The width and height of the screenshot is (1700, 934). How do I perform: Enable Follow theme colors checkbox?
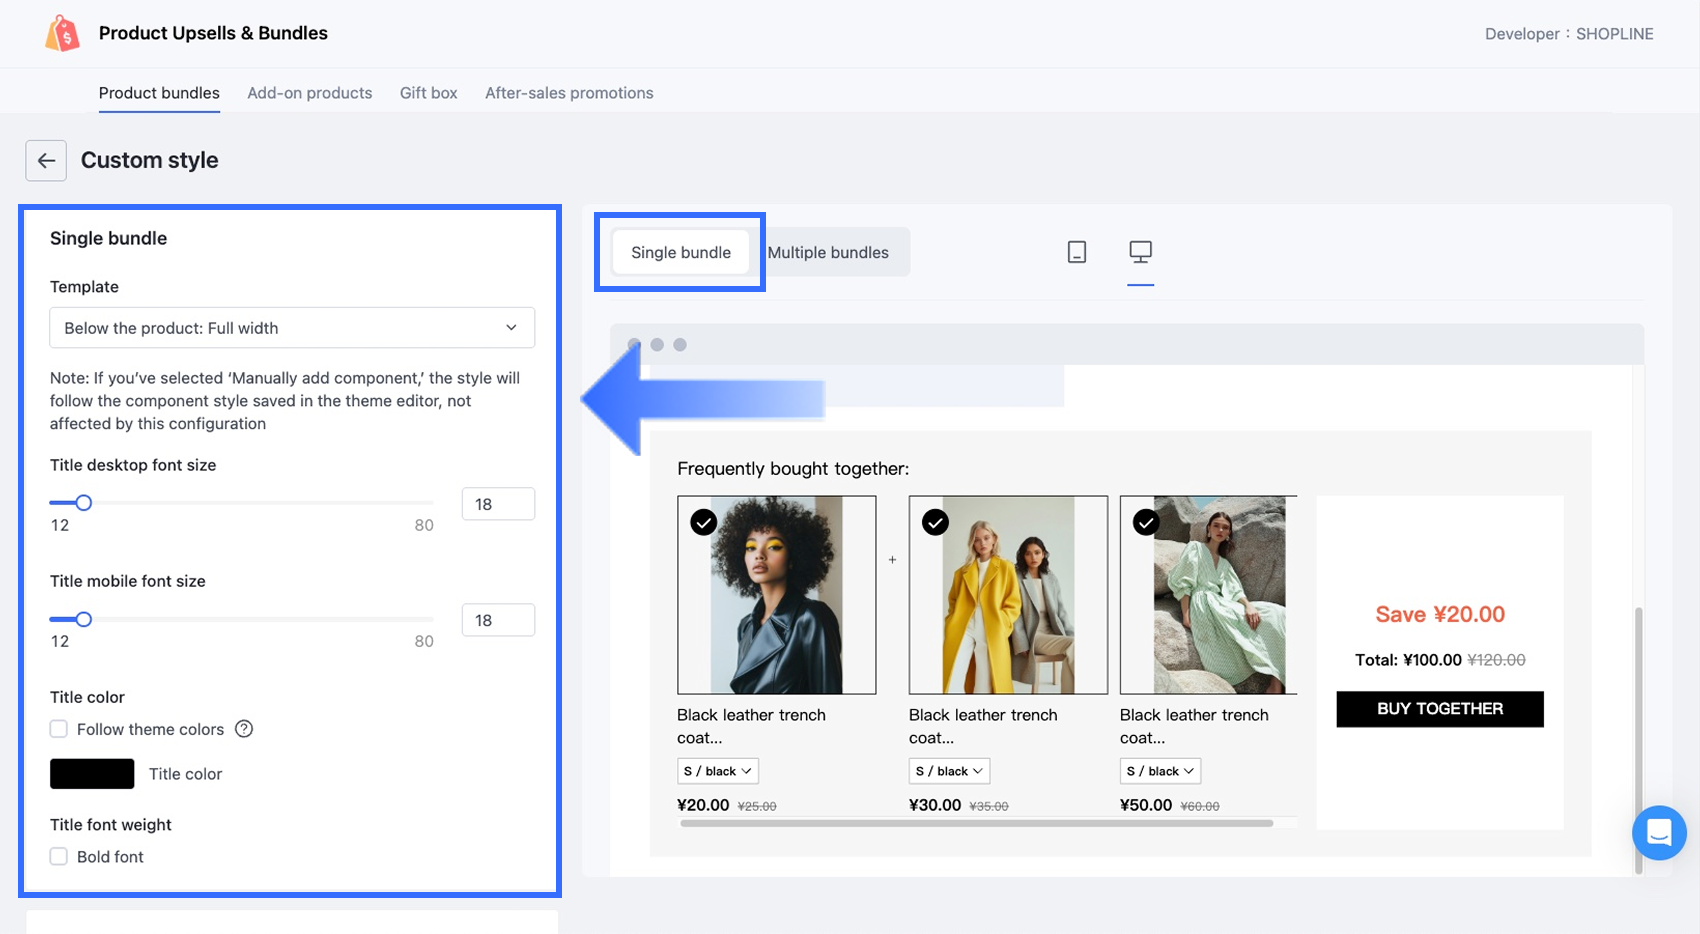(59, 729)
